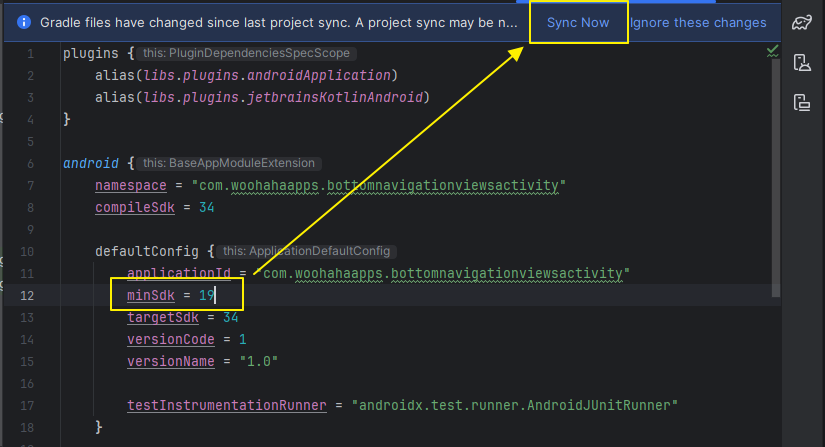Click the ApplicationDefaultConfig inlay hint

coord(306,251)
